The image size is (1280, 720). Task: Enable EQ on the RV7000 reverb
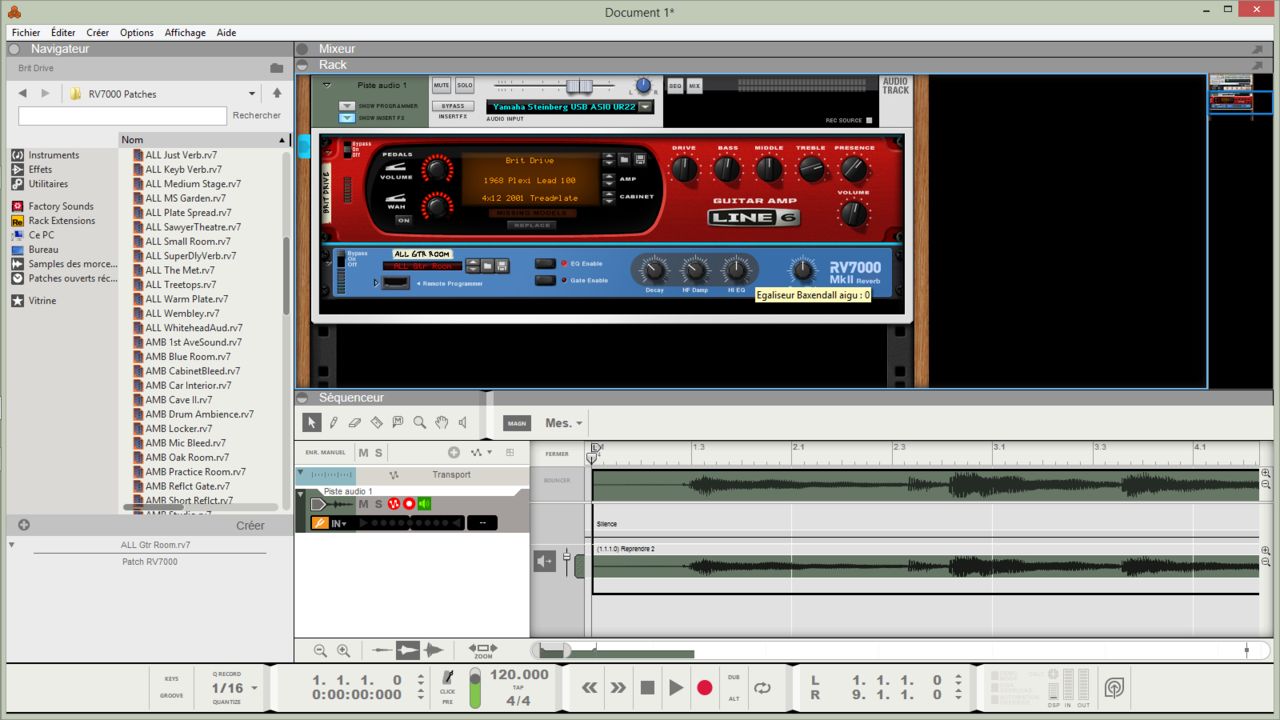545,264
